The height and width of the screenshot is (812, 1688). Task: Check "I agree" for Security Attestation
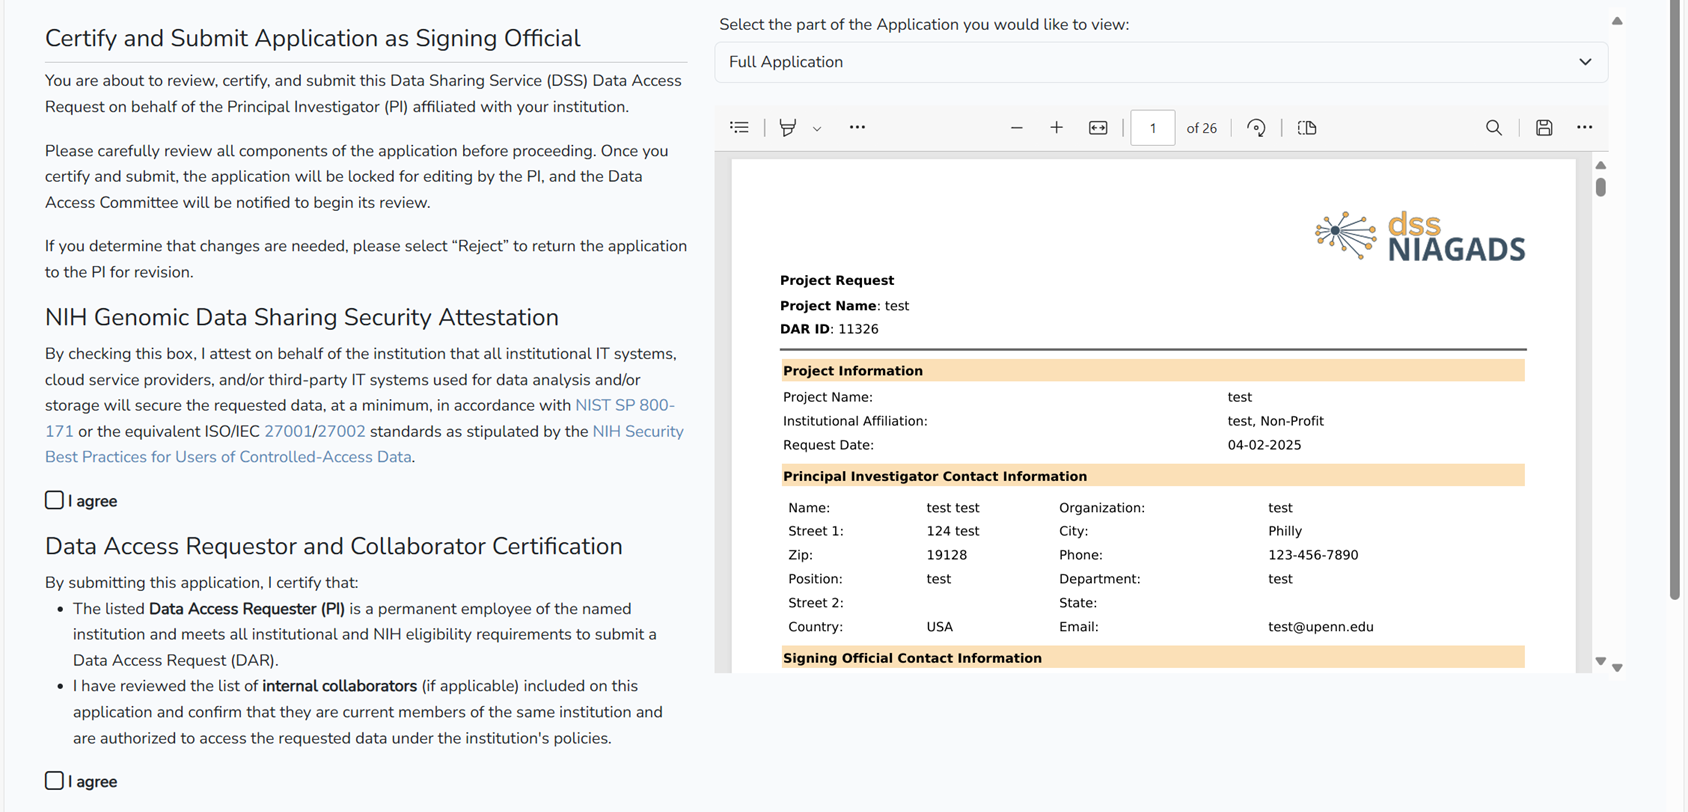54,500
